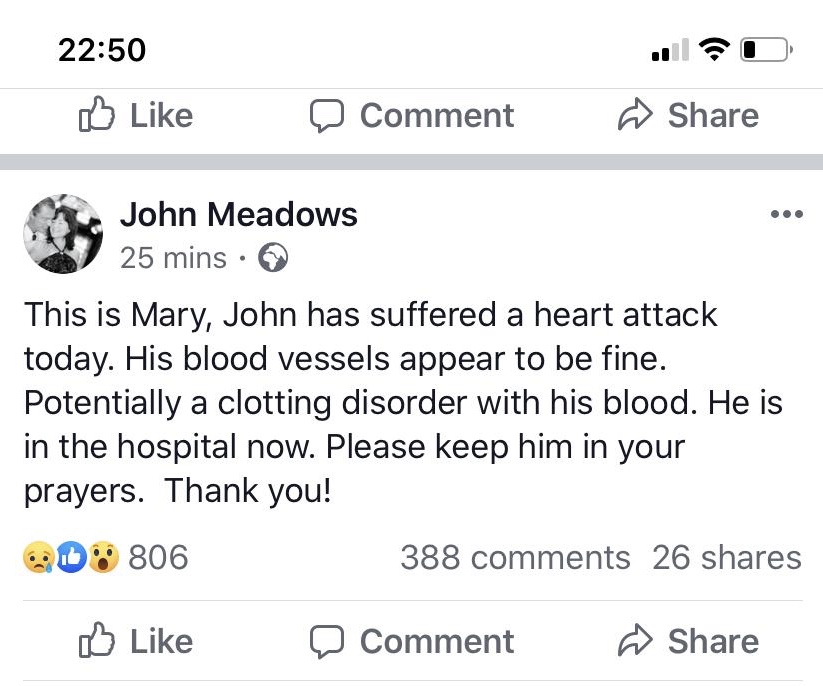Tap the thumbs-up Like icon on previous post
The width and height of the screenshot is (823, 686).
pos(95,116)
